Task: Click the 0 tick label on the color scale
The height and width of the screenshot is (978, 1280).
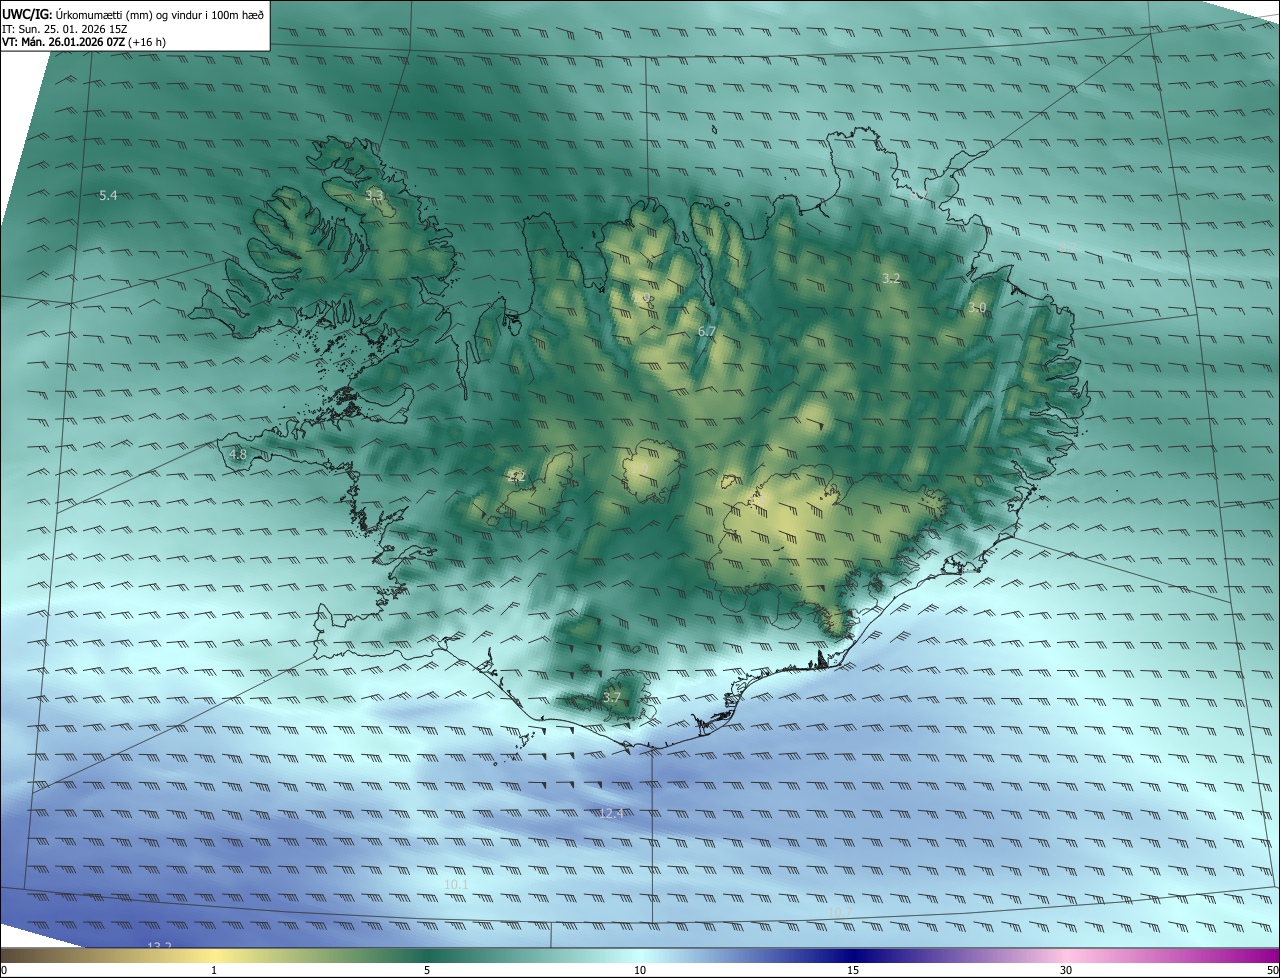Action: [4, 970]
